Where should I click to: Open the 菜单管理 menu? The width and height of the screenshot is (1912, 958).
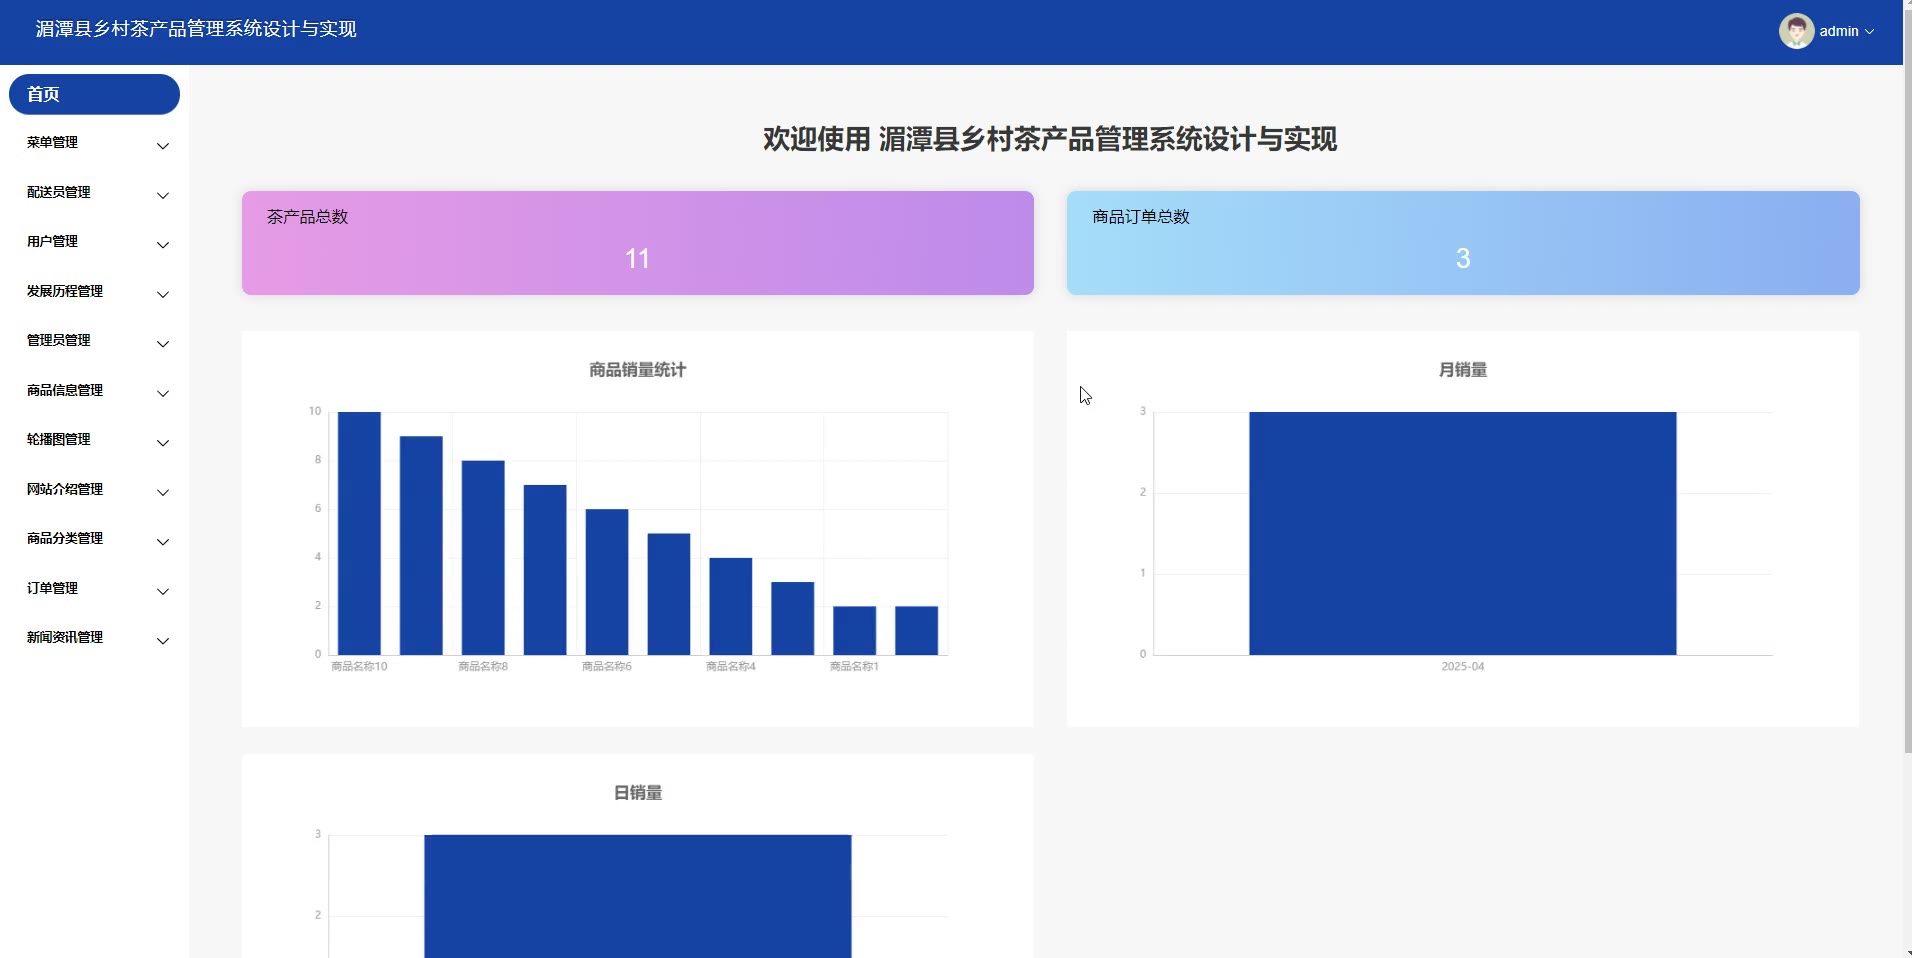(94, 143)
